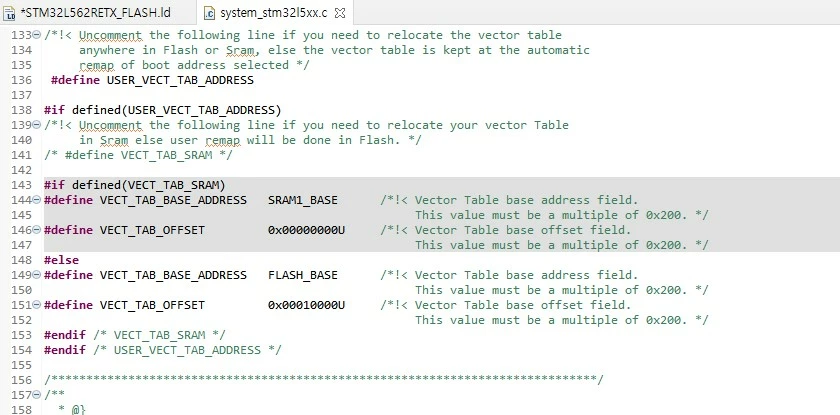Close the system_stm32l5xx.c tab
This screenshot has height=415, width=840.
[340, 13]
